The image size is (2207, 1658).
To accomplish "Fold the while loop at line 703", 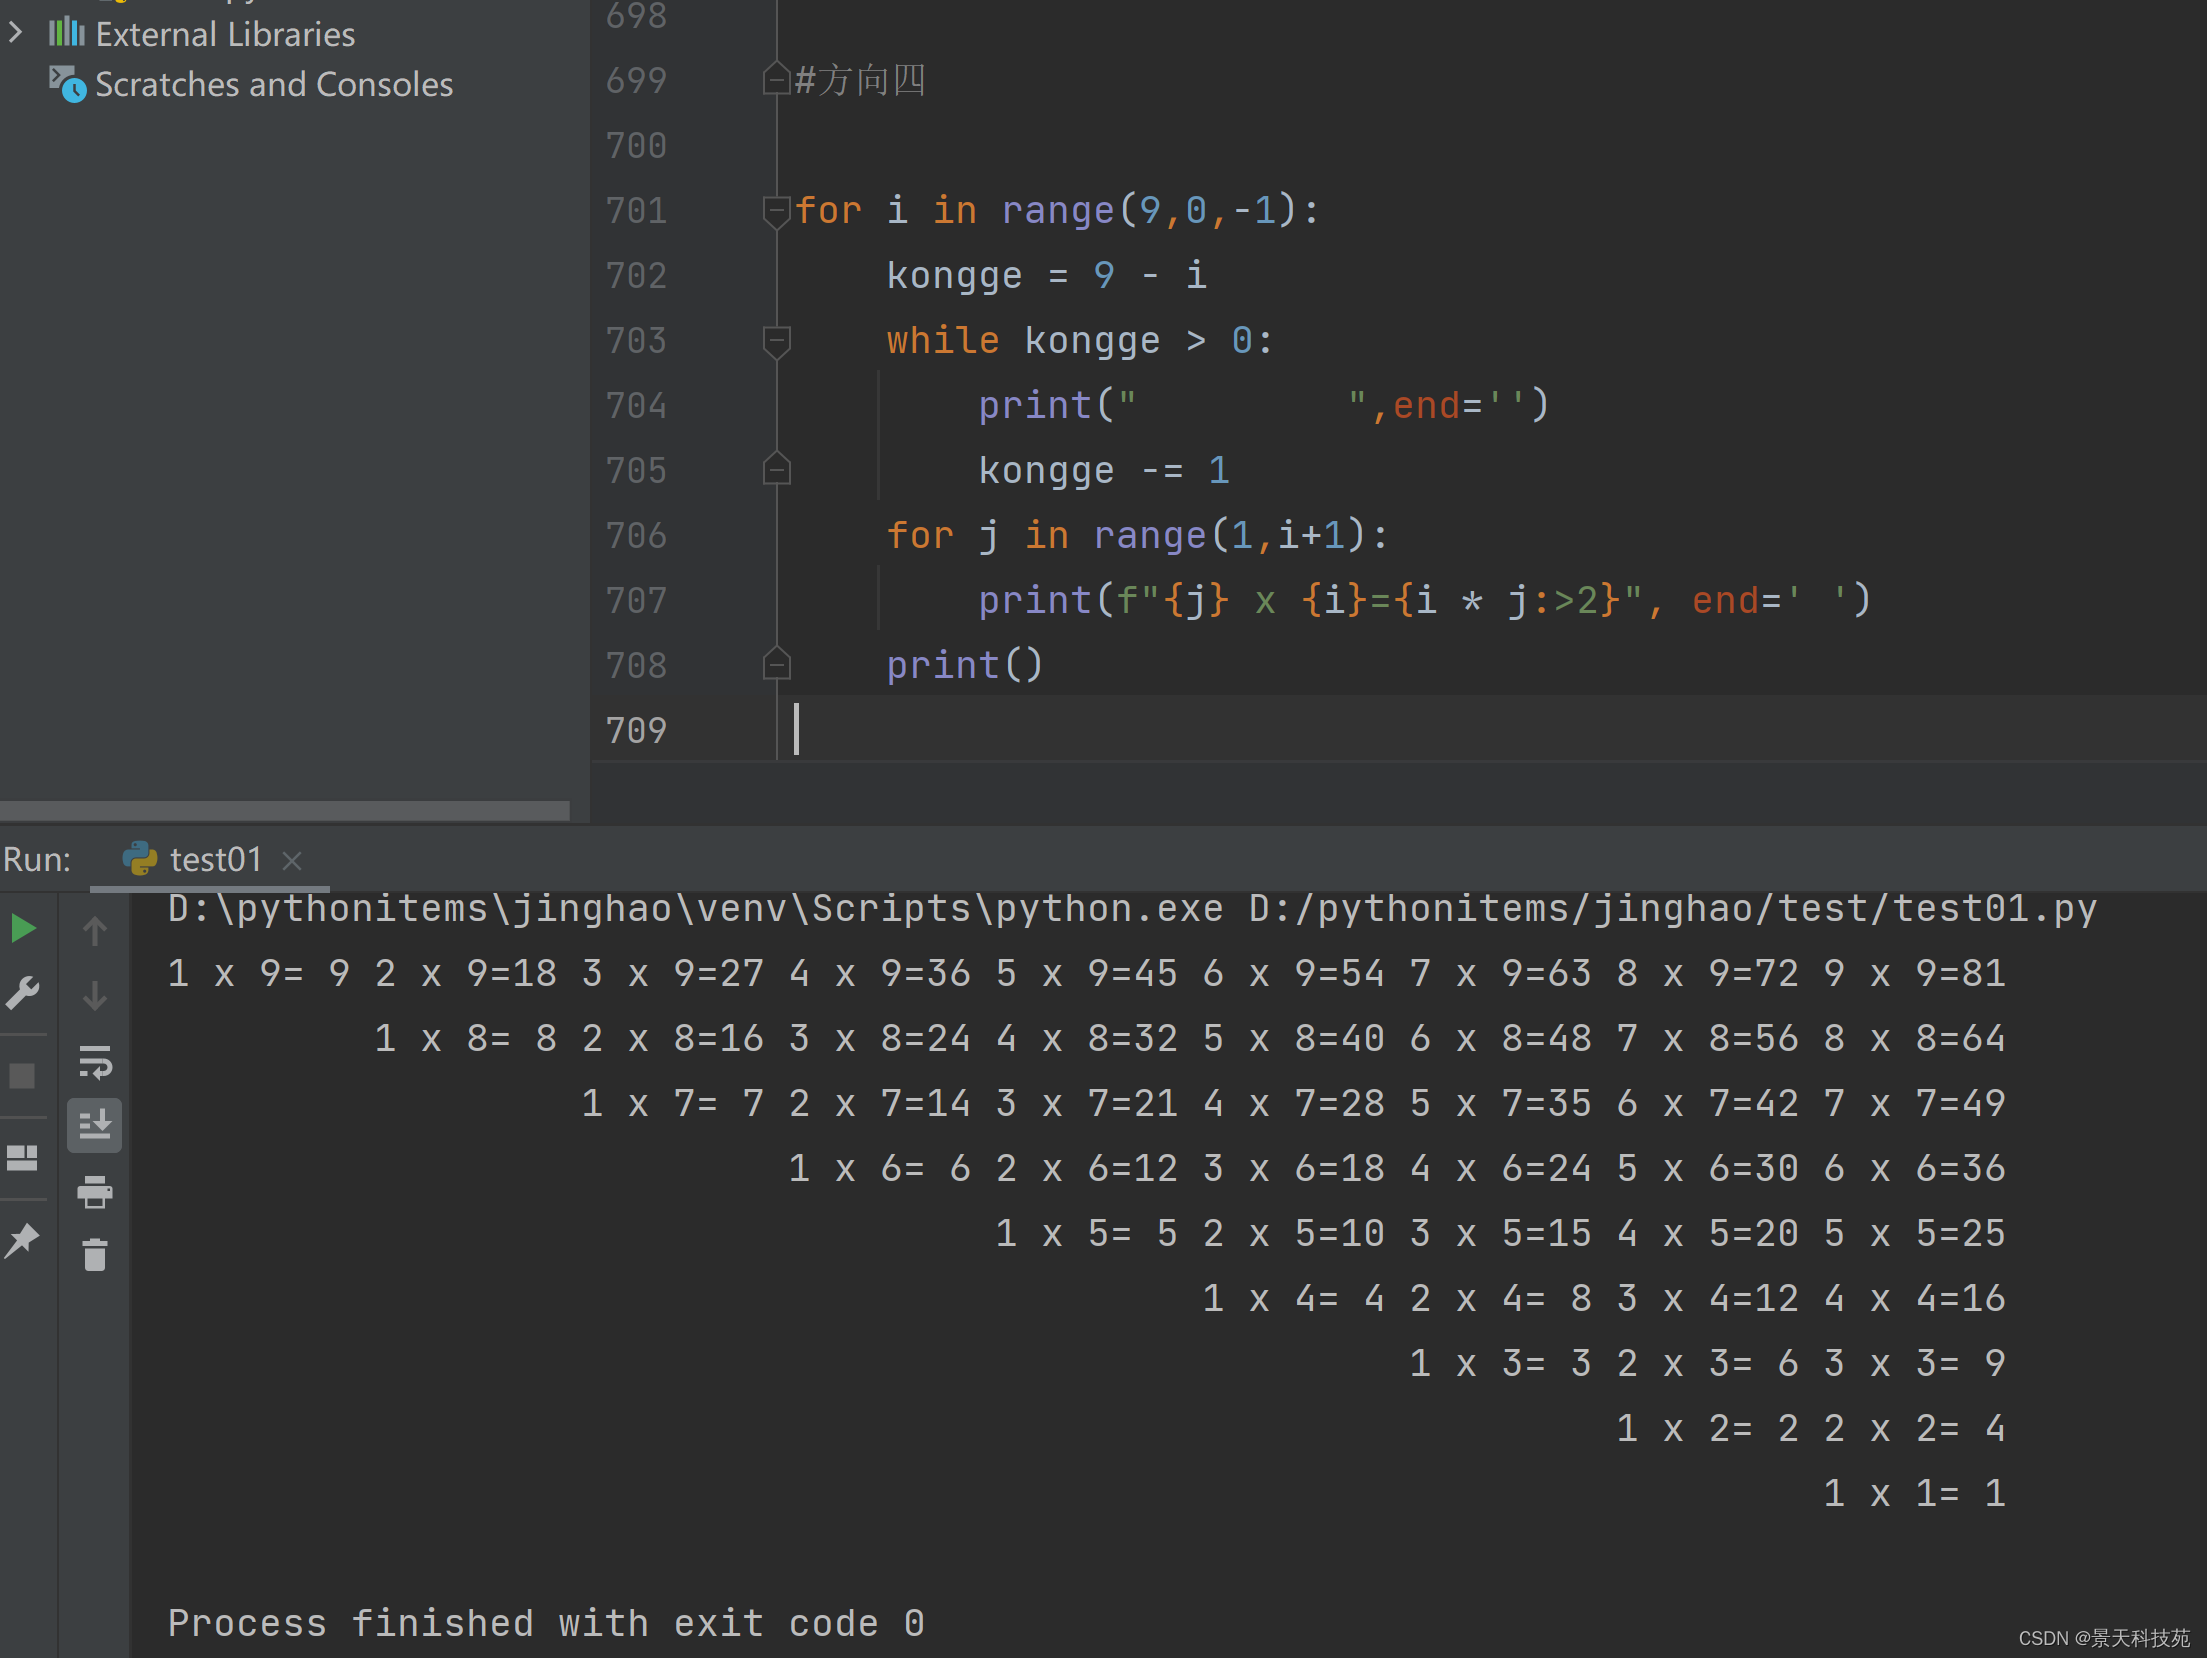I will click(777, 340).
